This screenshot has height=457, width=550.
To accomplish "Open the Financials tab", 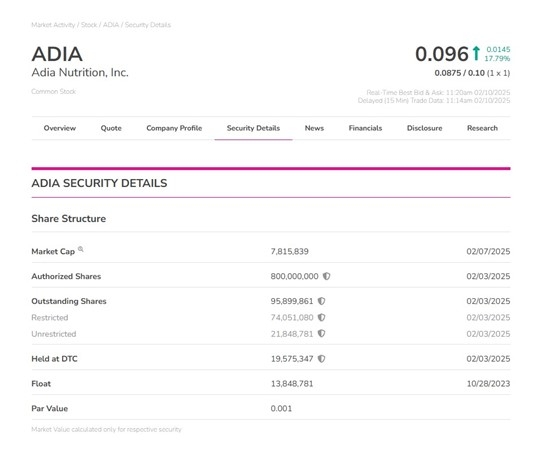I will pos(365,128).
